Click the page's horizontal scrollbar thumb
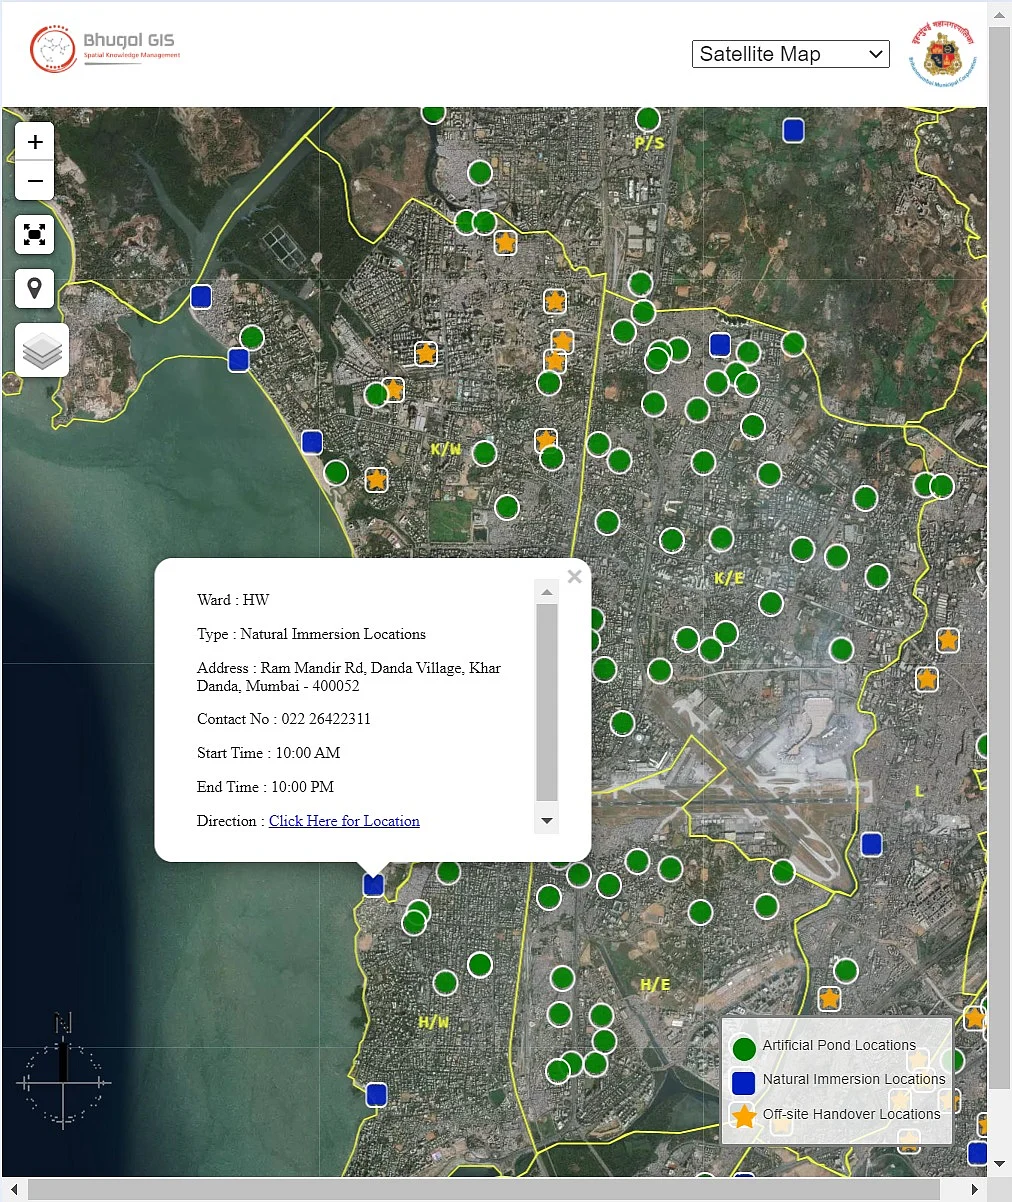The width and height of the screenshot is (1012, 1202). point(484,1189)
